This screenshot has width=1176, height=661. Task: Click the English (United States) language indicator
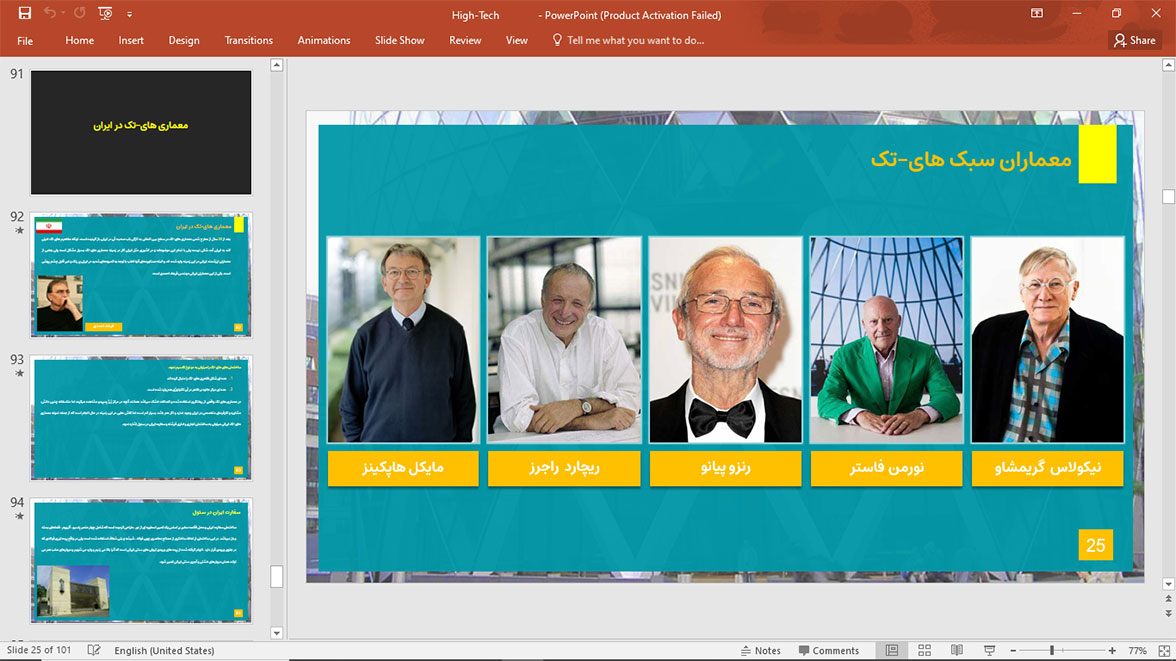pos(164,650)
